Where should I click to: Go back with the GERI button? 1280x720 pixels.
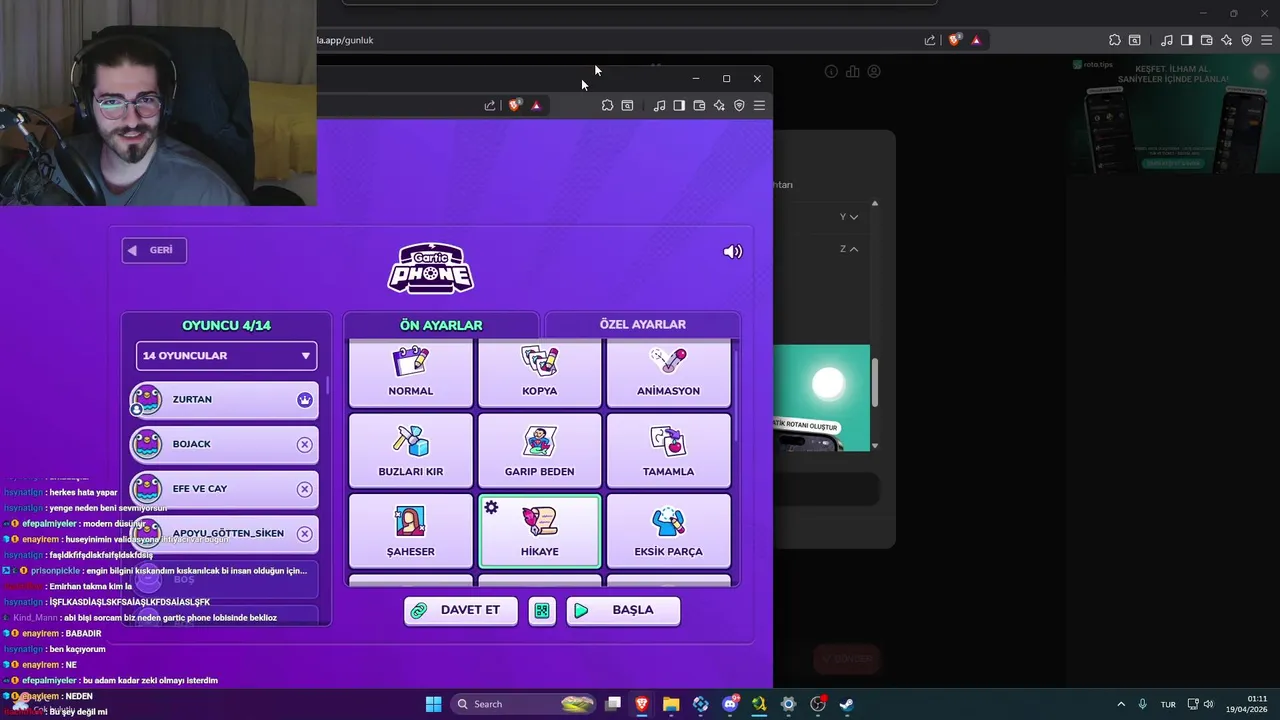point(154,250)
